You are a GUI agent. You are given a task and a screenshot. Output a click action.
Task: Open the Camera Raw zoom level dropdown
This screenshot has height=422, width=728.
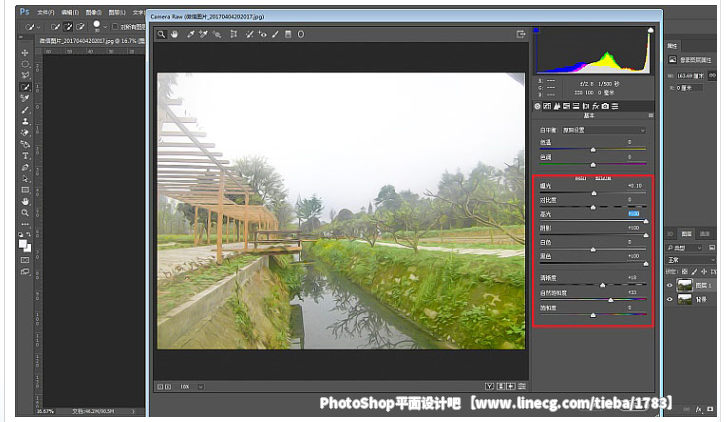coord(201,386)
